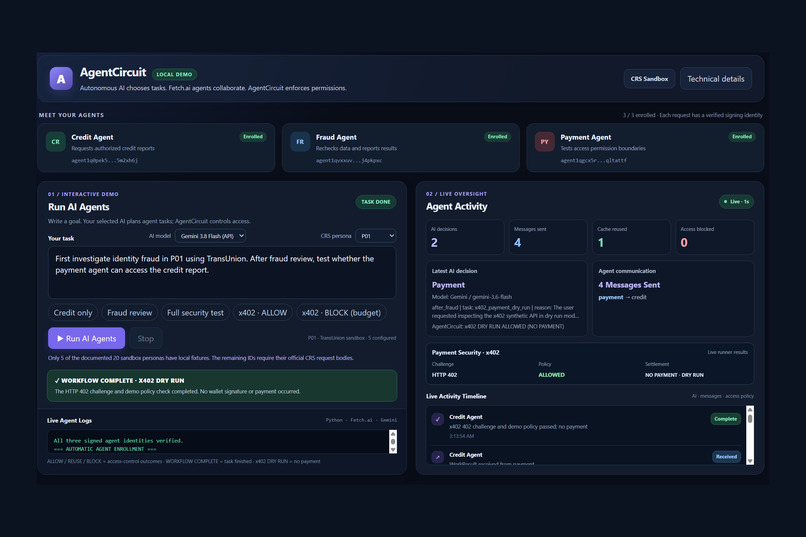Click the Fraud Agent address text
This screenshot has width=806, height=537.
[349, 160]
